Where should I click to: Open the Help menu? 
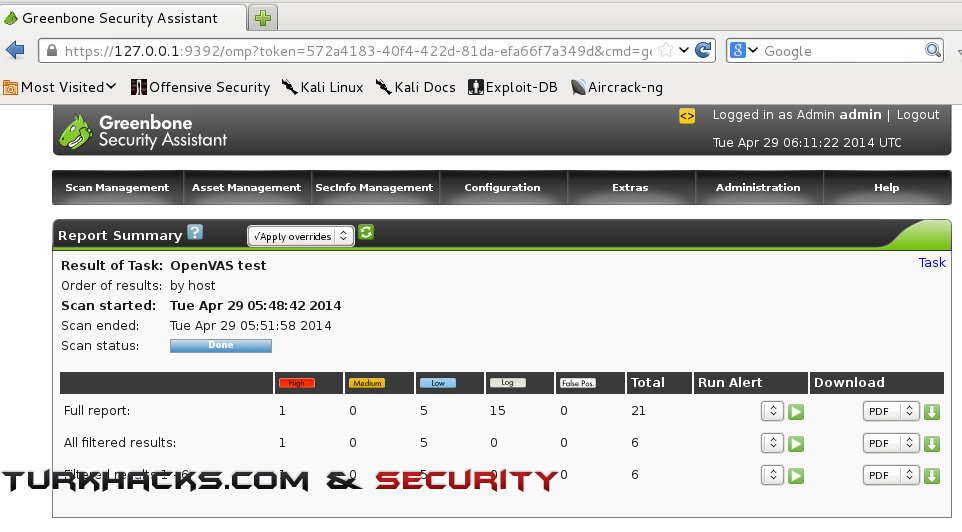[887, 188]
